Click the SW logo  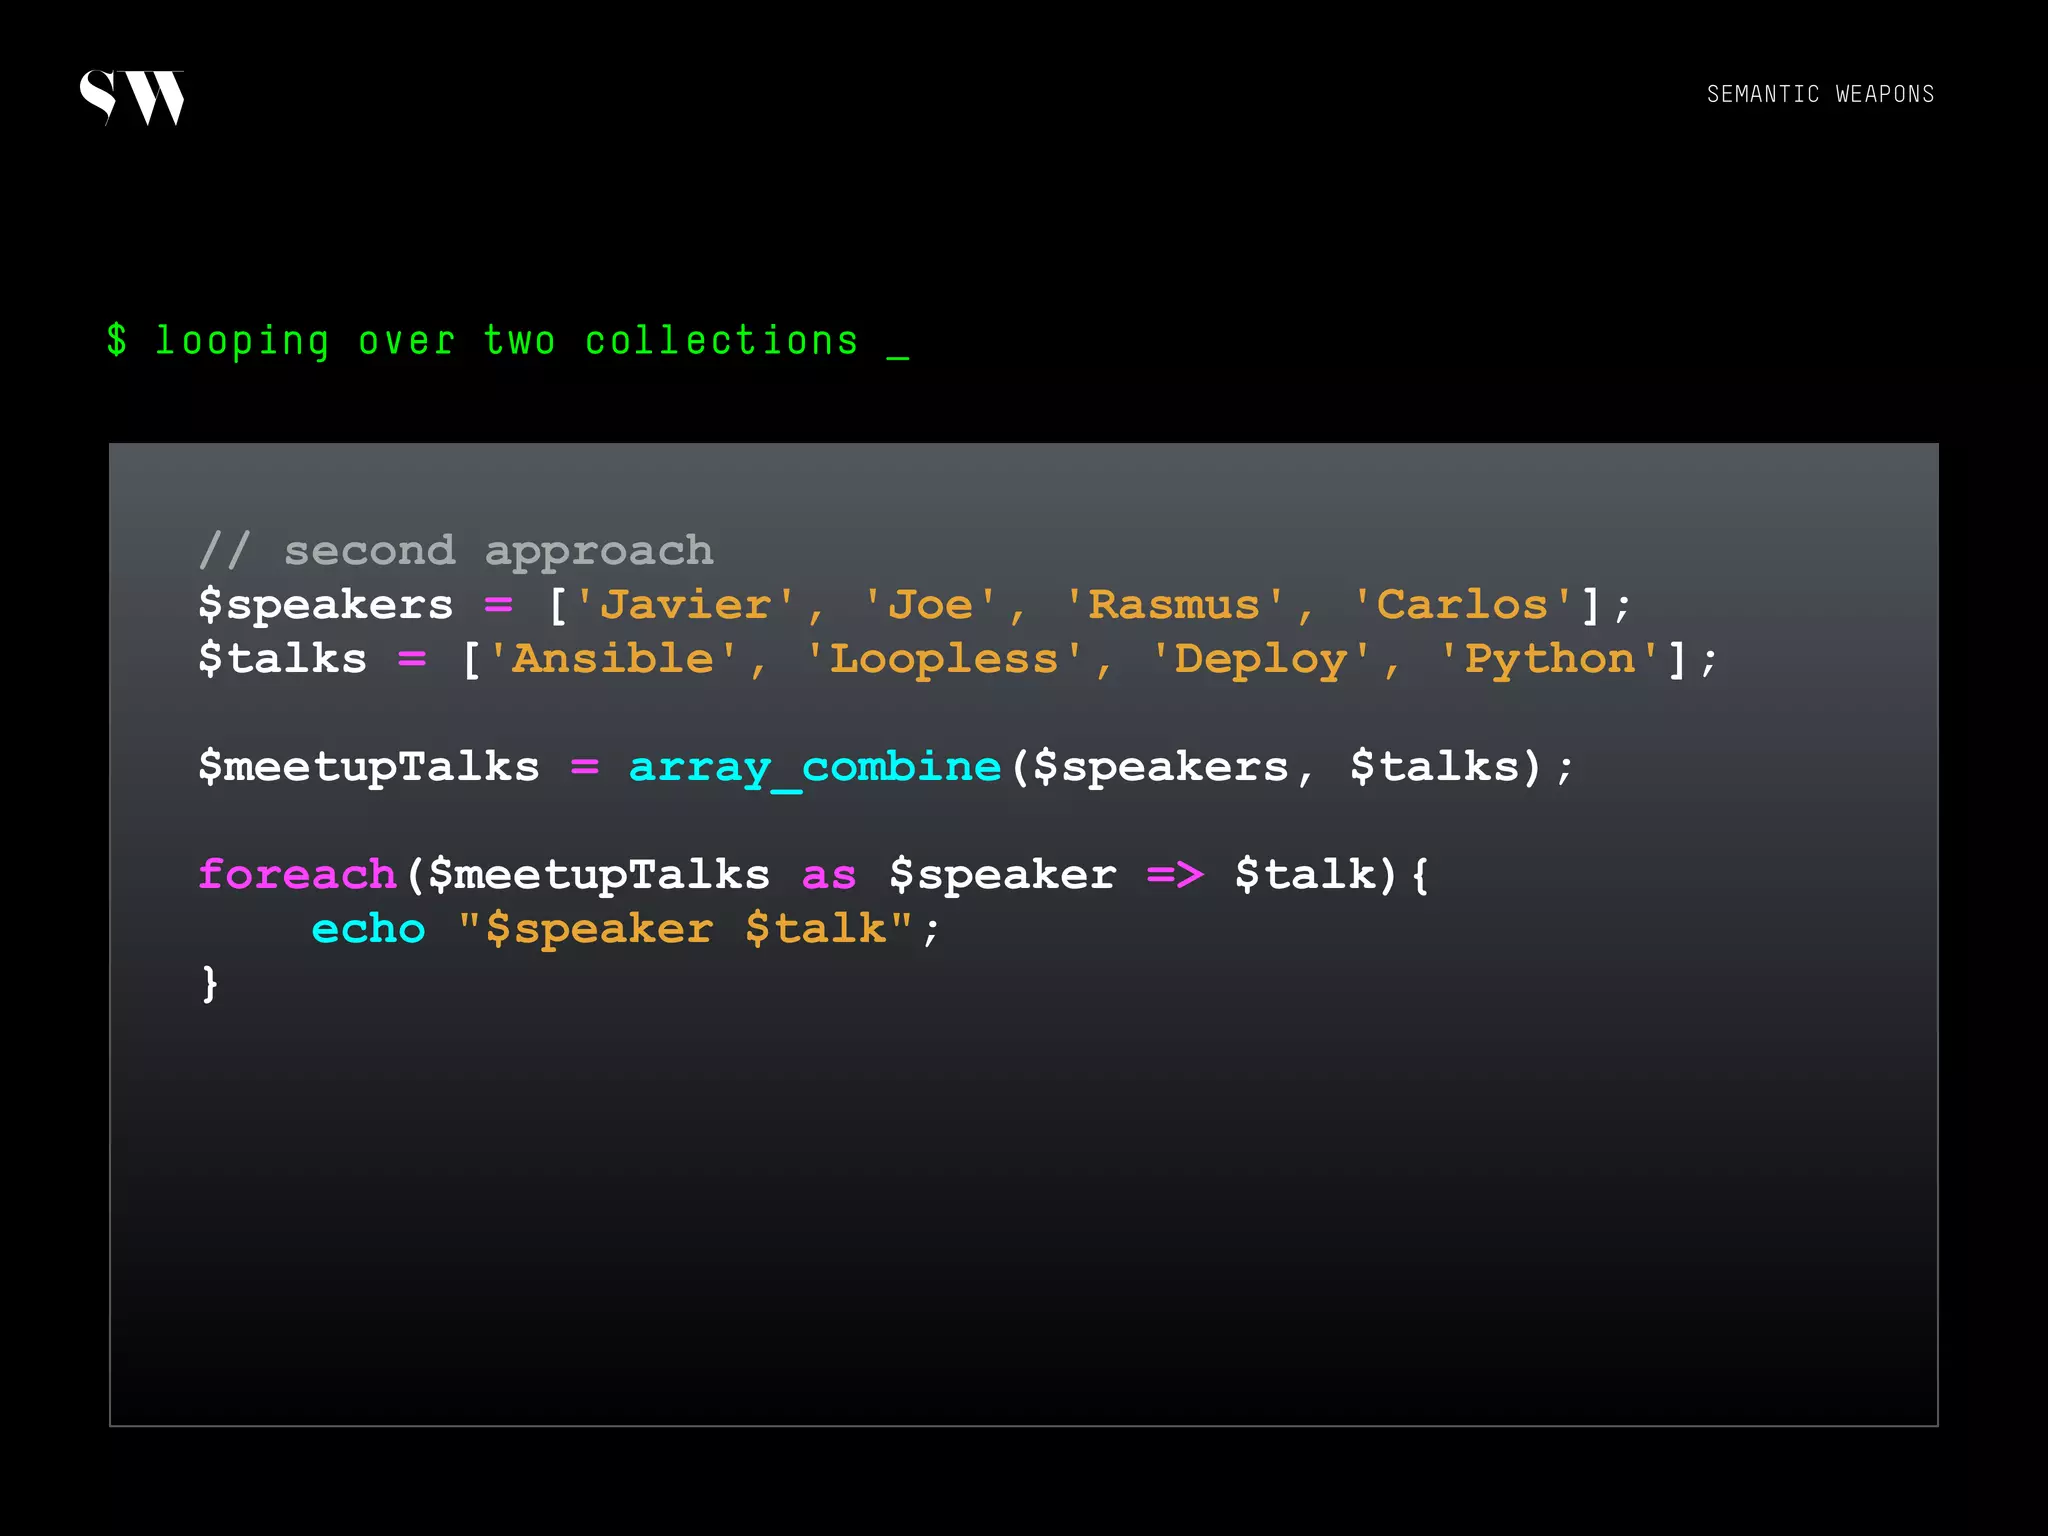132,98
